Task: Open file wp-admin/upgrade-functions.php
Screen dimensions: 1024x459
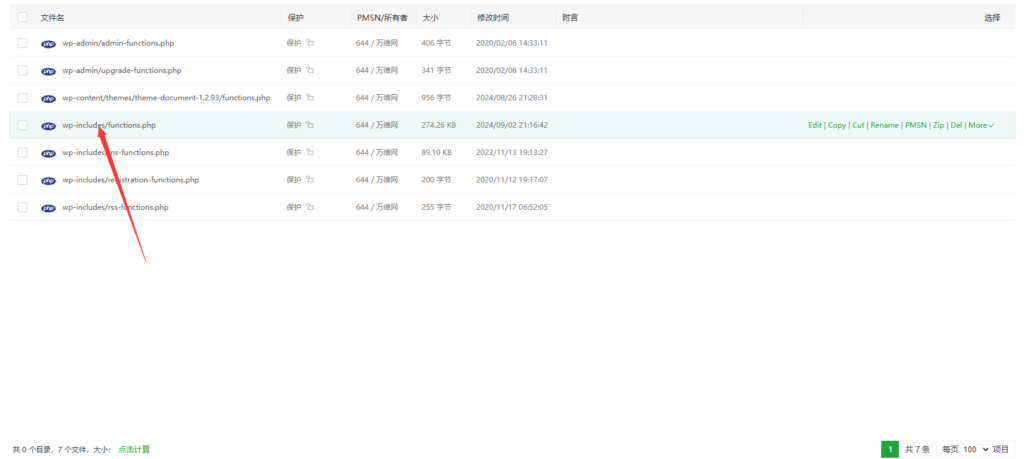Action: point(122,71)
